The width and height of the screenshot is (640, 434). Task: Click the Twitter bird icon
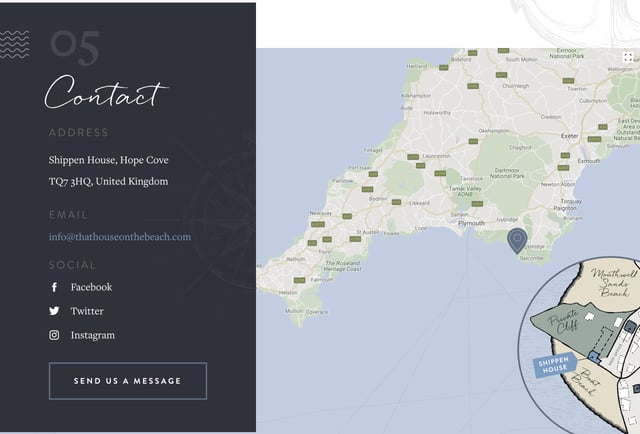(x=54, y=312)
